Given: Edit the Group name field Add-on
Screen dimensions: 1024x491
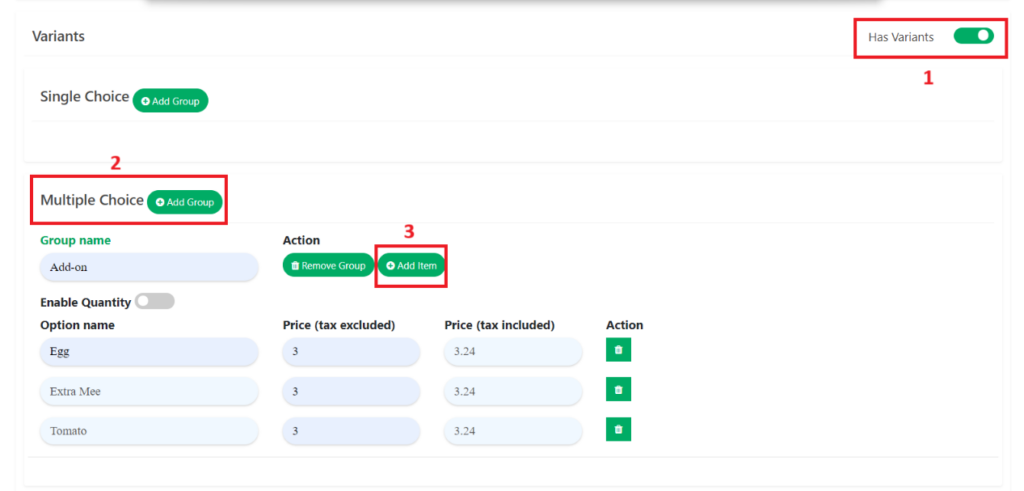Looking at the screenshot, I should click(x=149, y=267).
